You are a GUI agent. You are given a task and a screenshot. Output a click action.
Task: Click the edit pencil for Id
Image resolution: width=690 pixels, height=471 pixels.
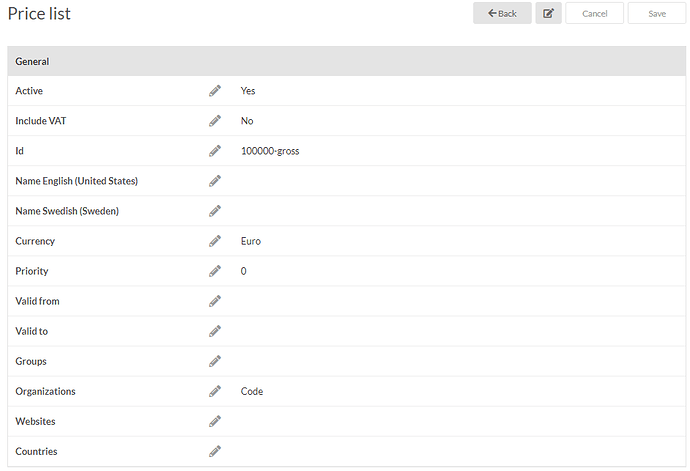pyautogui.click(x=215, y=151)
